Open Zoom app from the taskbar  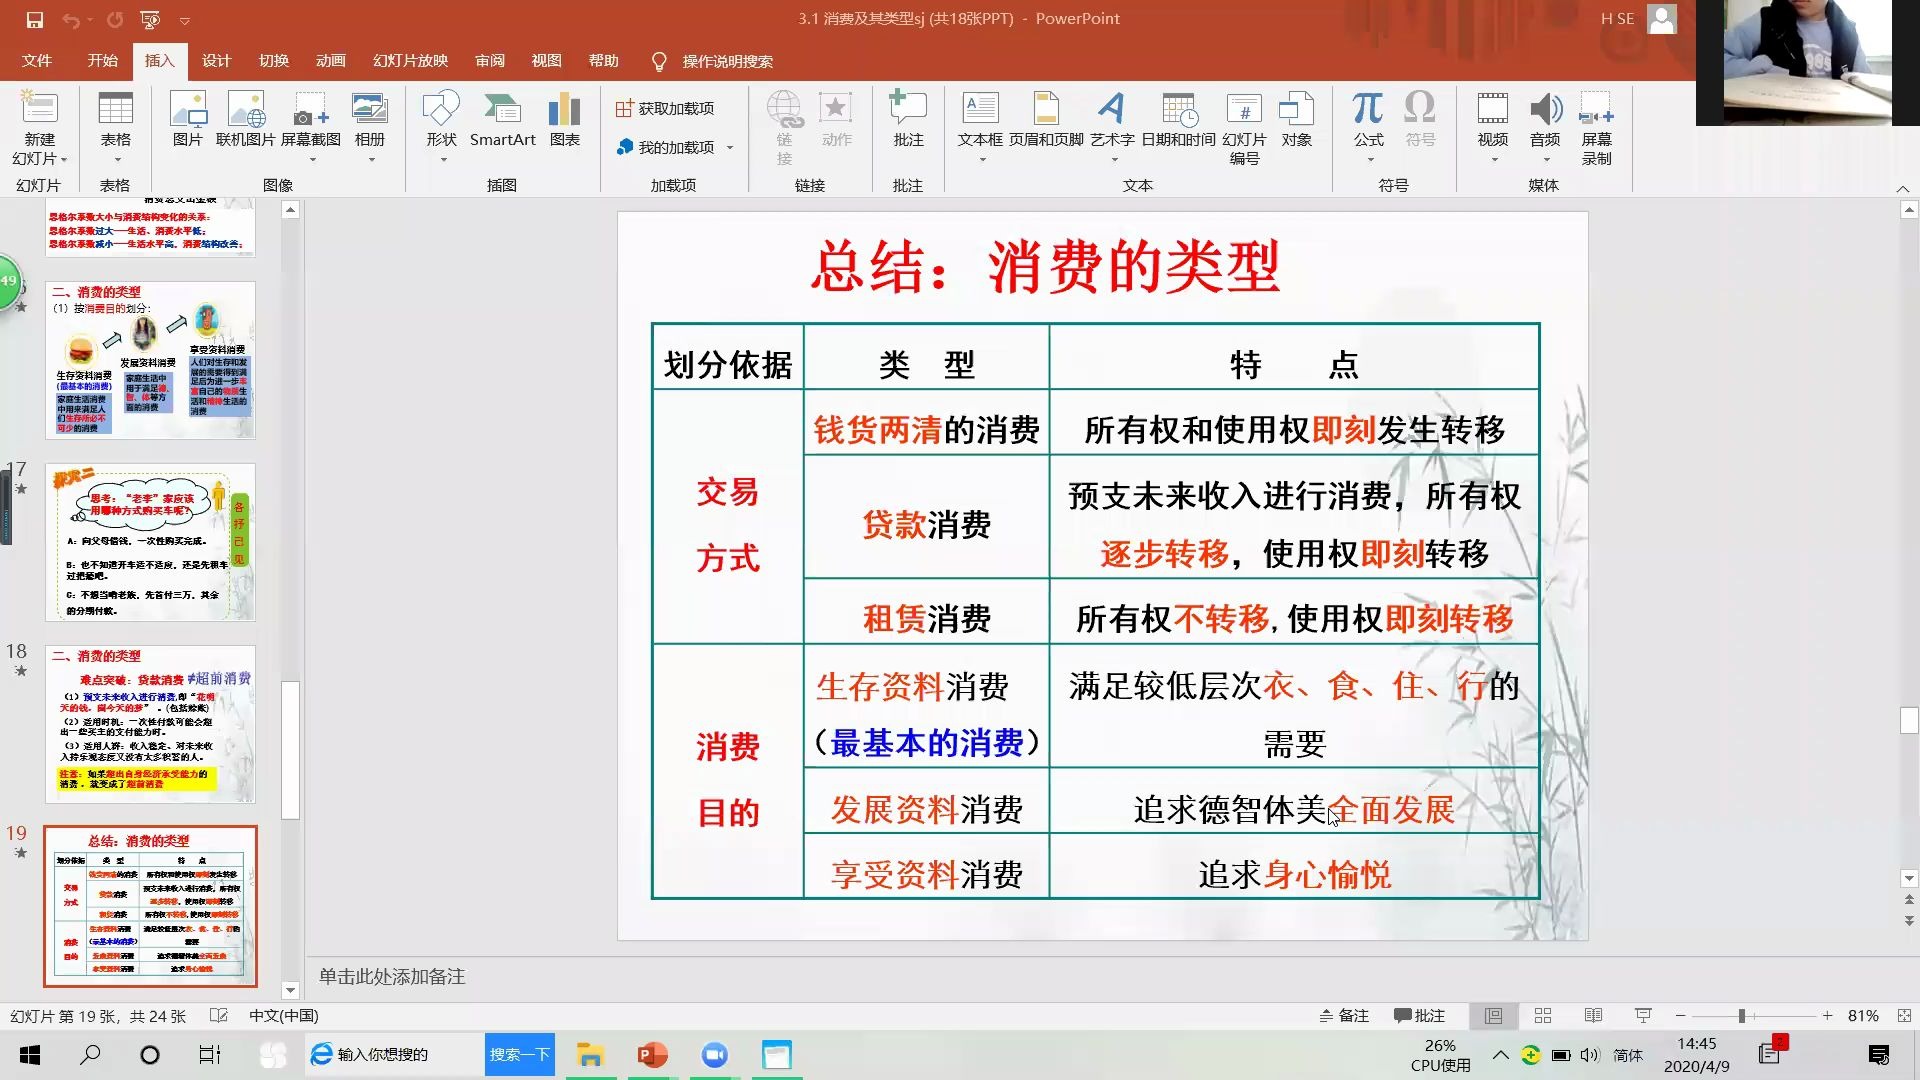tap(715, 1055)
